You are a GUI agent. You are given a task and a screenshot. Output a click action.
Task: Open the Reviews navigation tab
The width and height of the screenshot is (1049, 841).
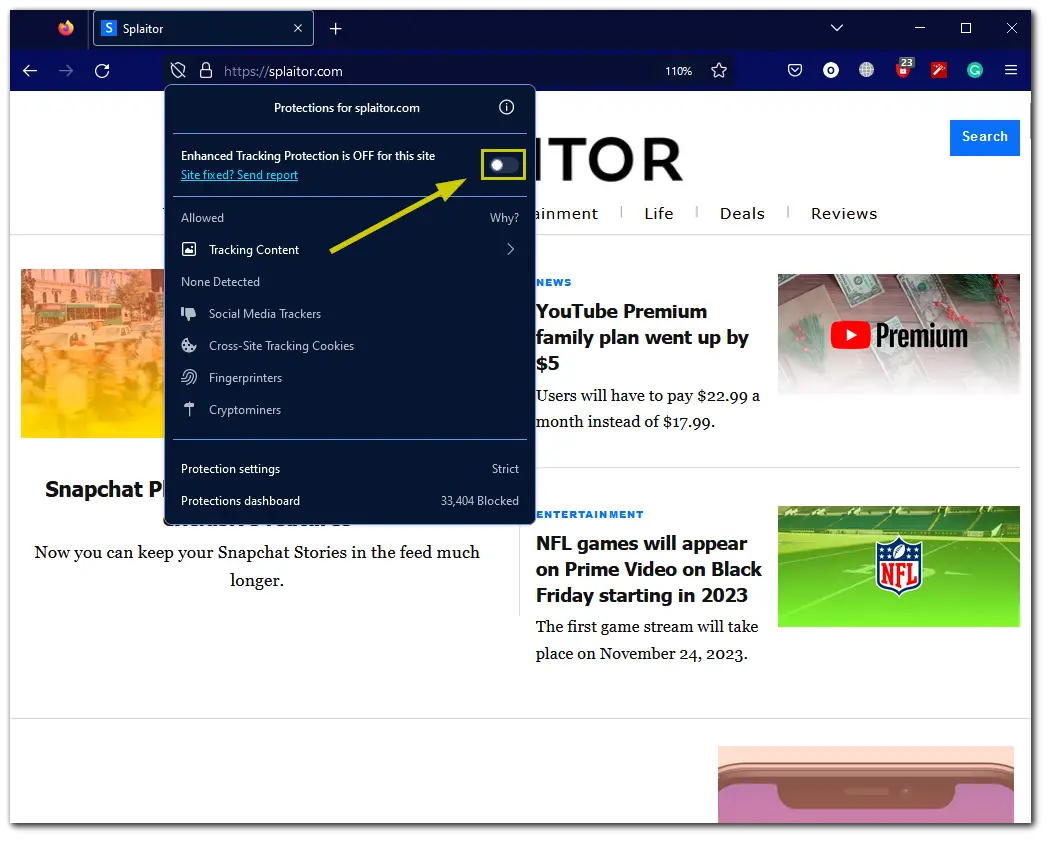[844, 213]
